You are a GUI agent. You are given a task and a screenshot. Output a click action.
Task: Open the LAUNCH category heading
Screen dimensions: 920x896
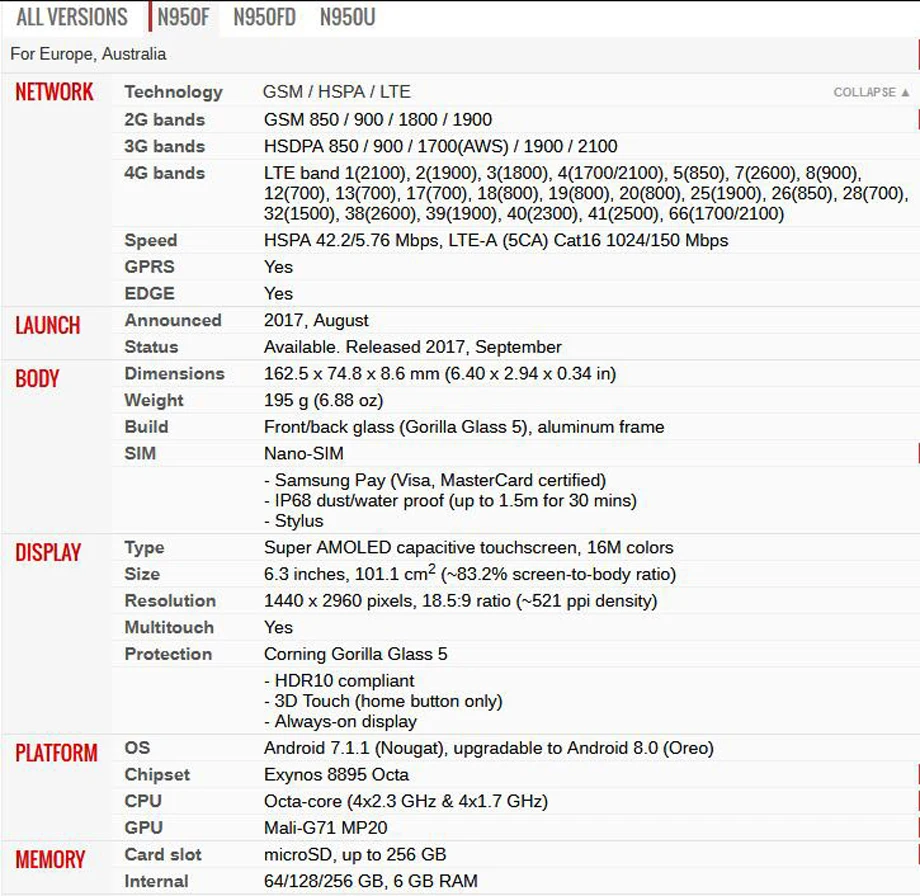pyautogui.click(x=48, y=326)
